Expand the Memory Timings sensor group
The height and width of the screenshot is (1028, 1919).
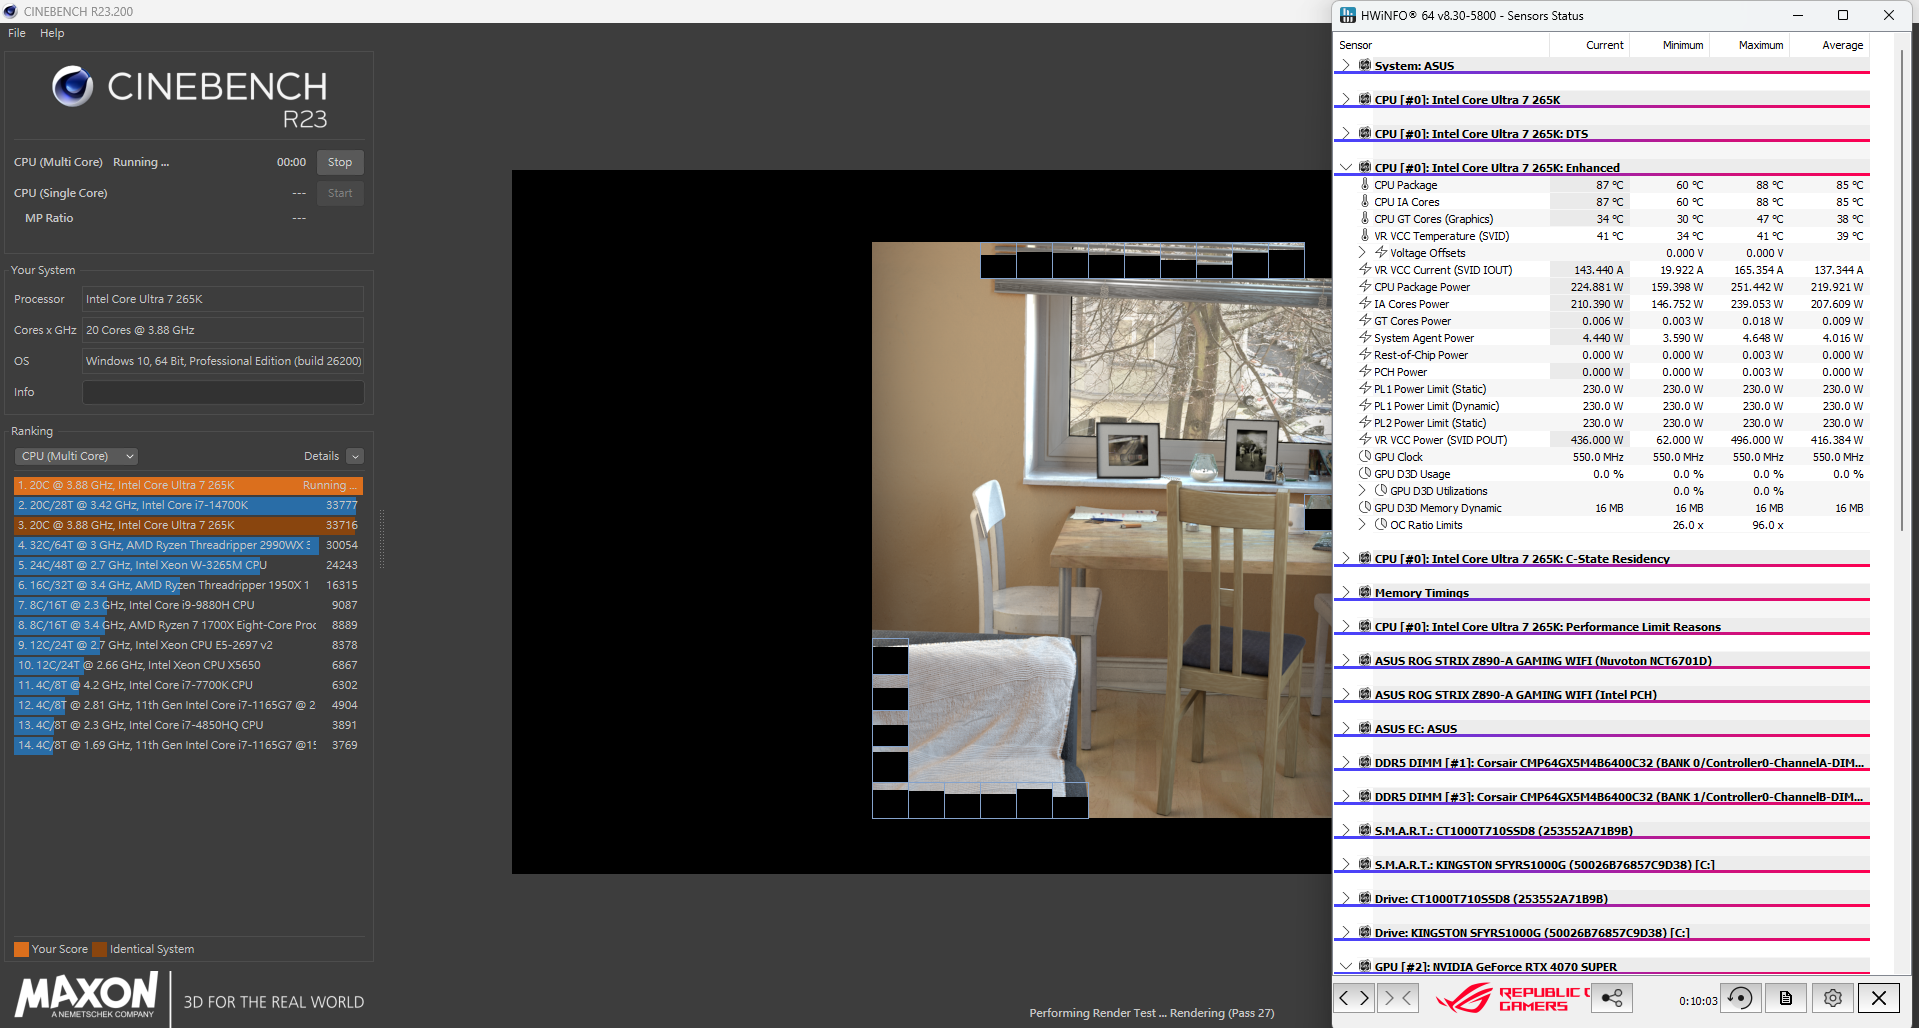(1346, 593)
